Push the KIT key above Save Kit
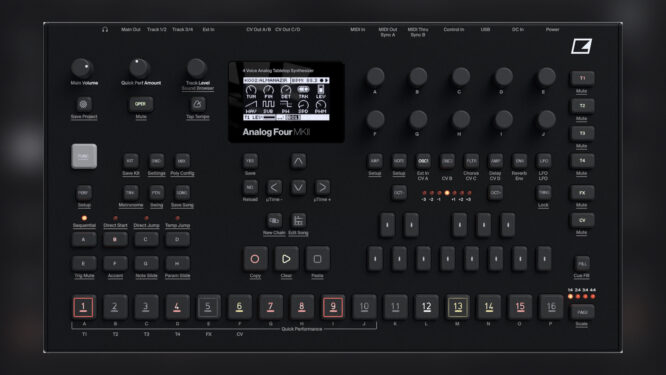Viewport: 666px width, 375px height. 130,161
